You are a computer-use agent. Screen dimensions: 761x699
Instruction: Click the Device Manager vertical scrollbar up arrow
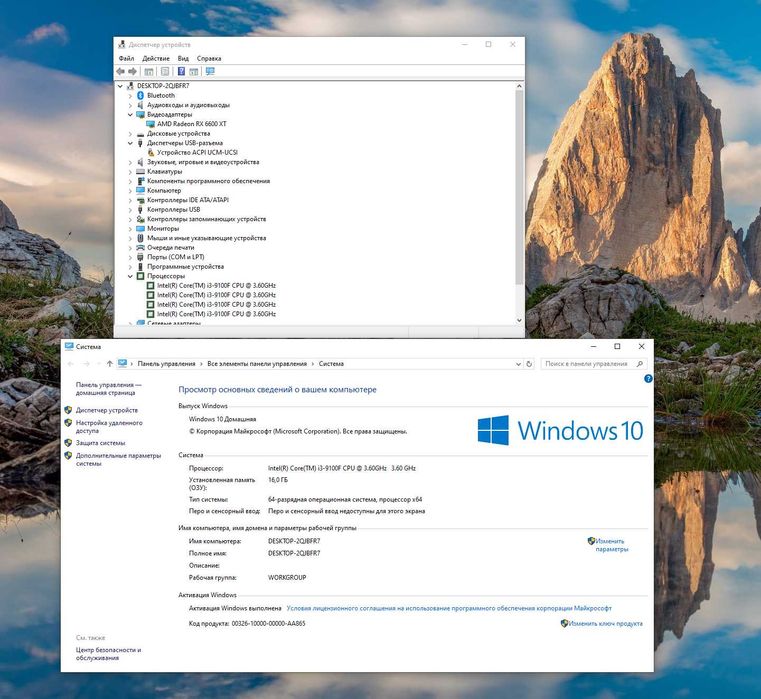[x=519, y=86]
